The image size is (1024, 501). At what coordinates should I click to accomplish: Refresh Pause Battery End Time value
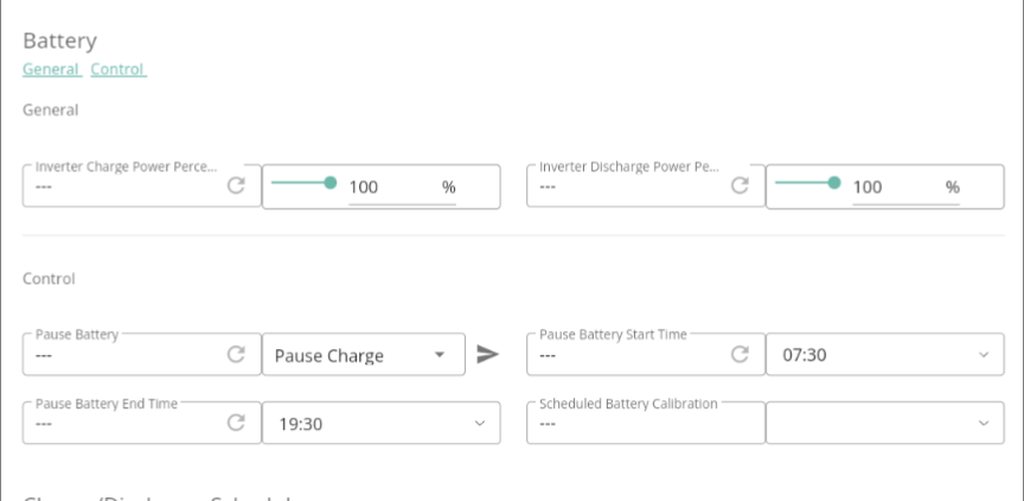click(x=236, y=423)
